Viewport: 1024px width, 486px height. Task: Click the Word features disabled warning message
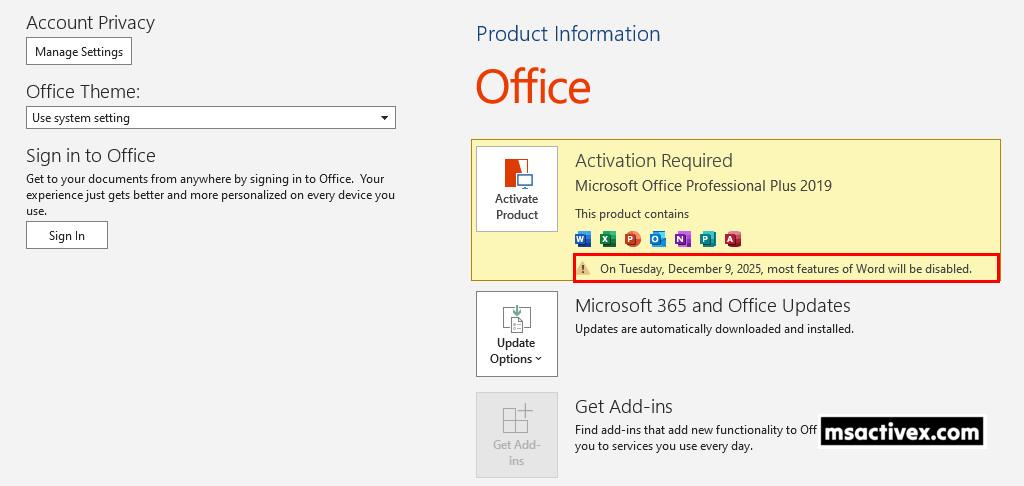click(785, 269)
